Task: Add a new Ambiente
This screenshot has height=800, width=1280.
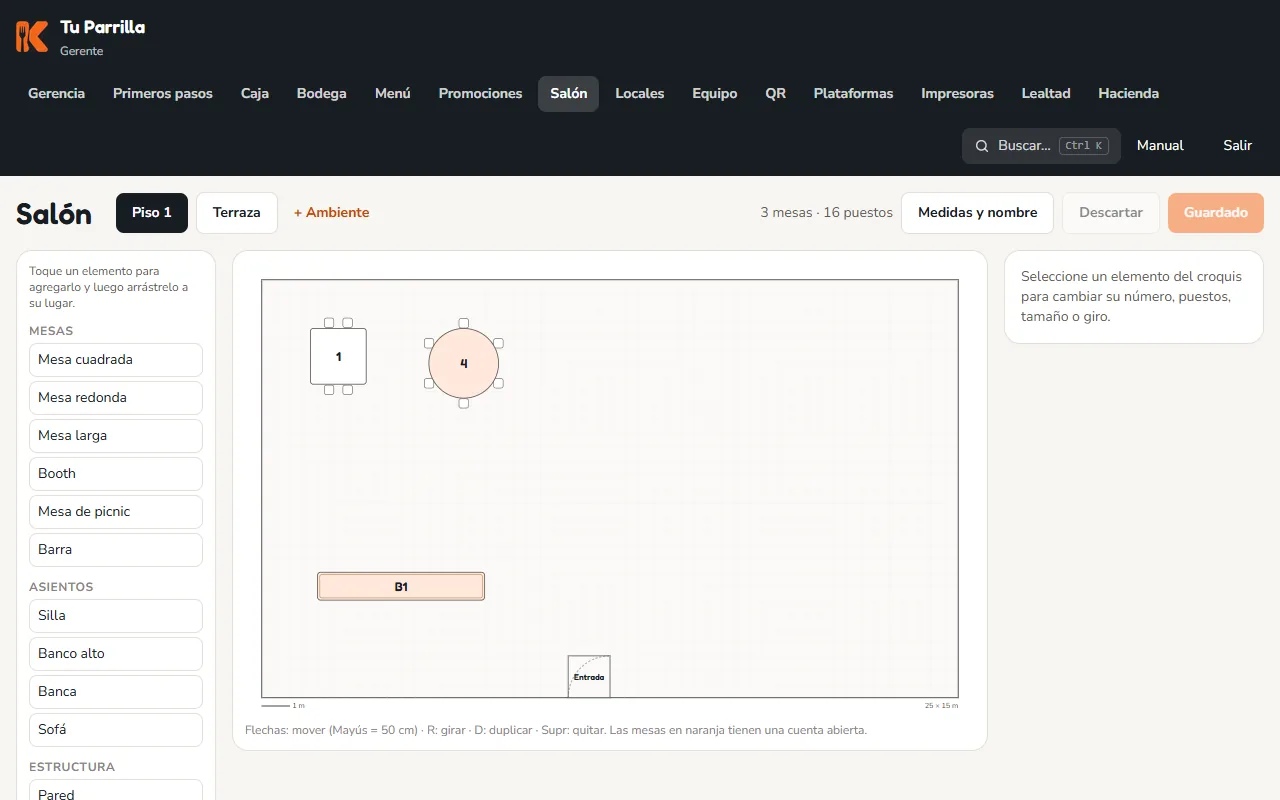Action: coord(332,213)
